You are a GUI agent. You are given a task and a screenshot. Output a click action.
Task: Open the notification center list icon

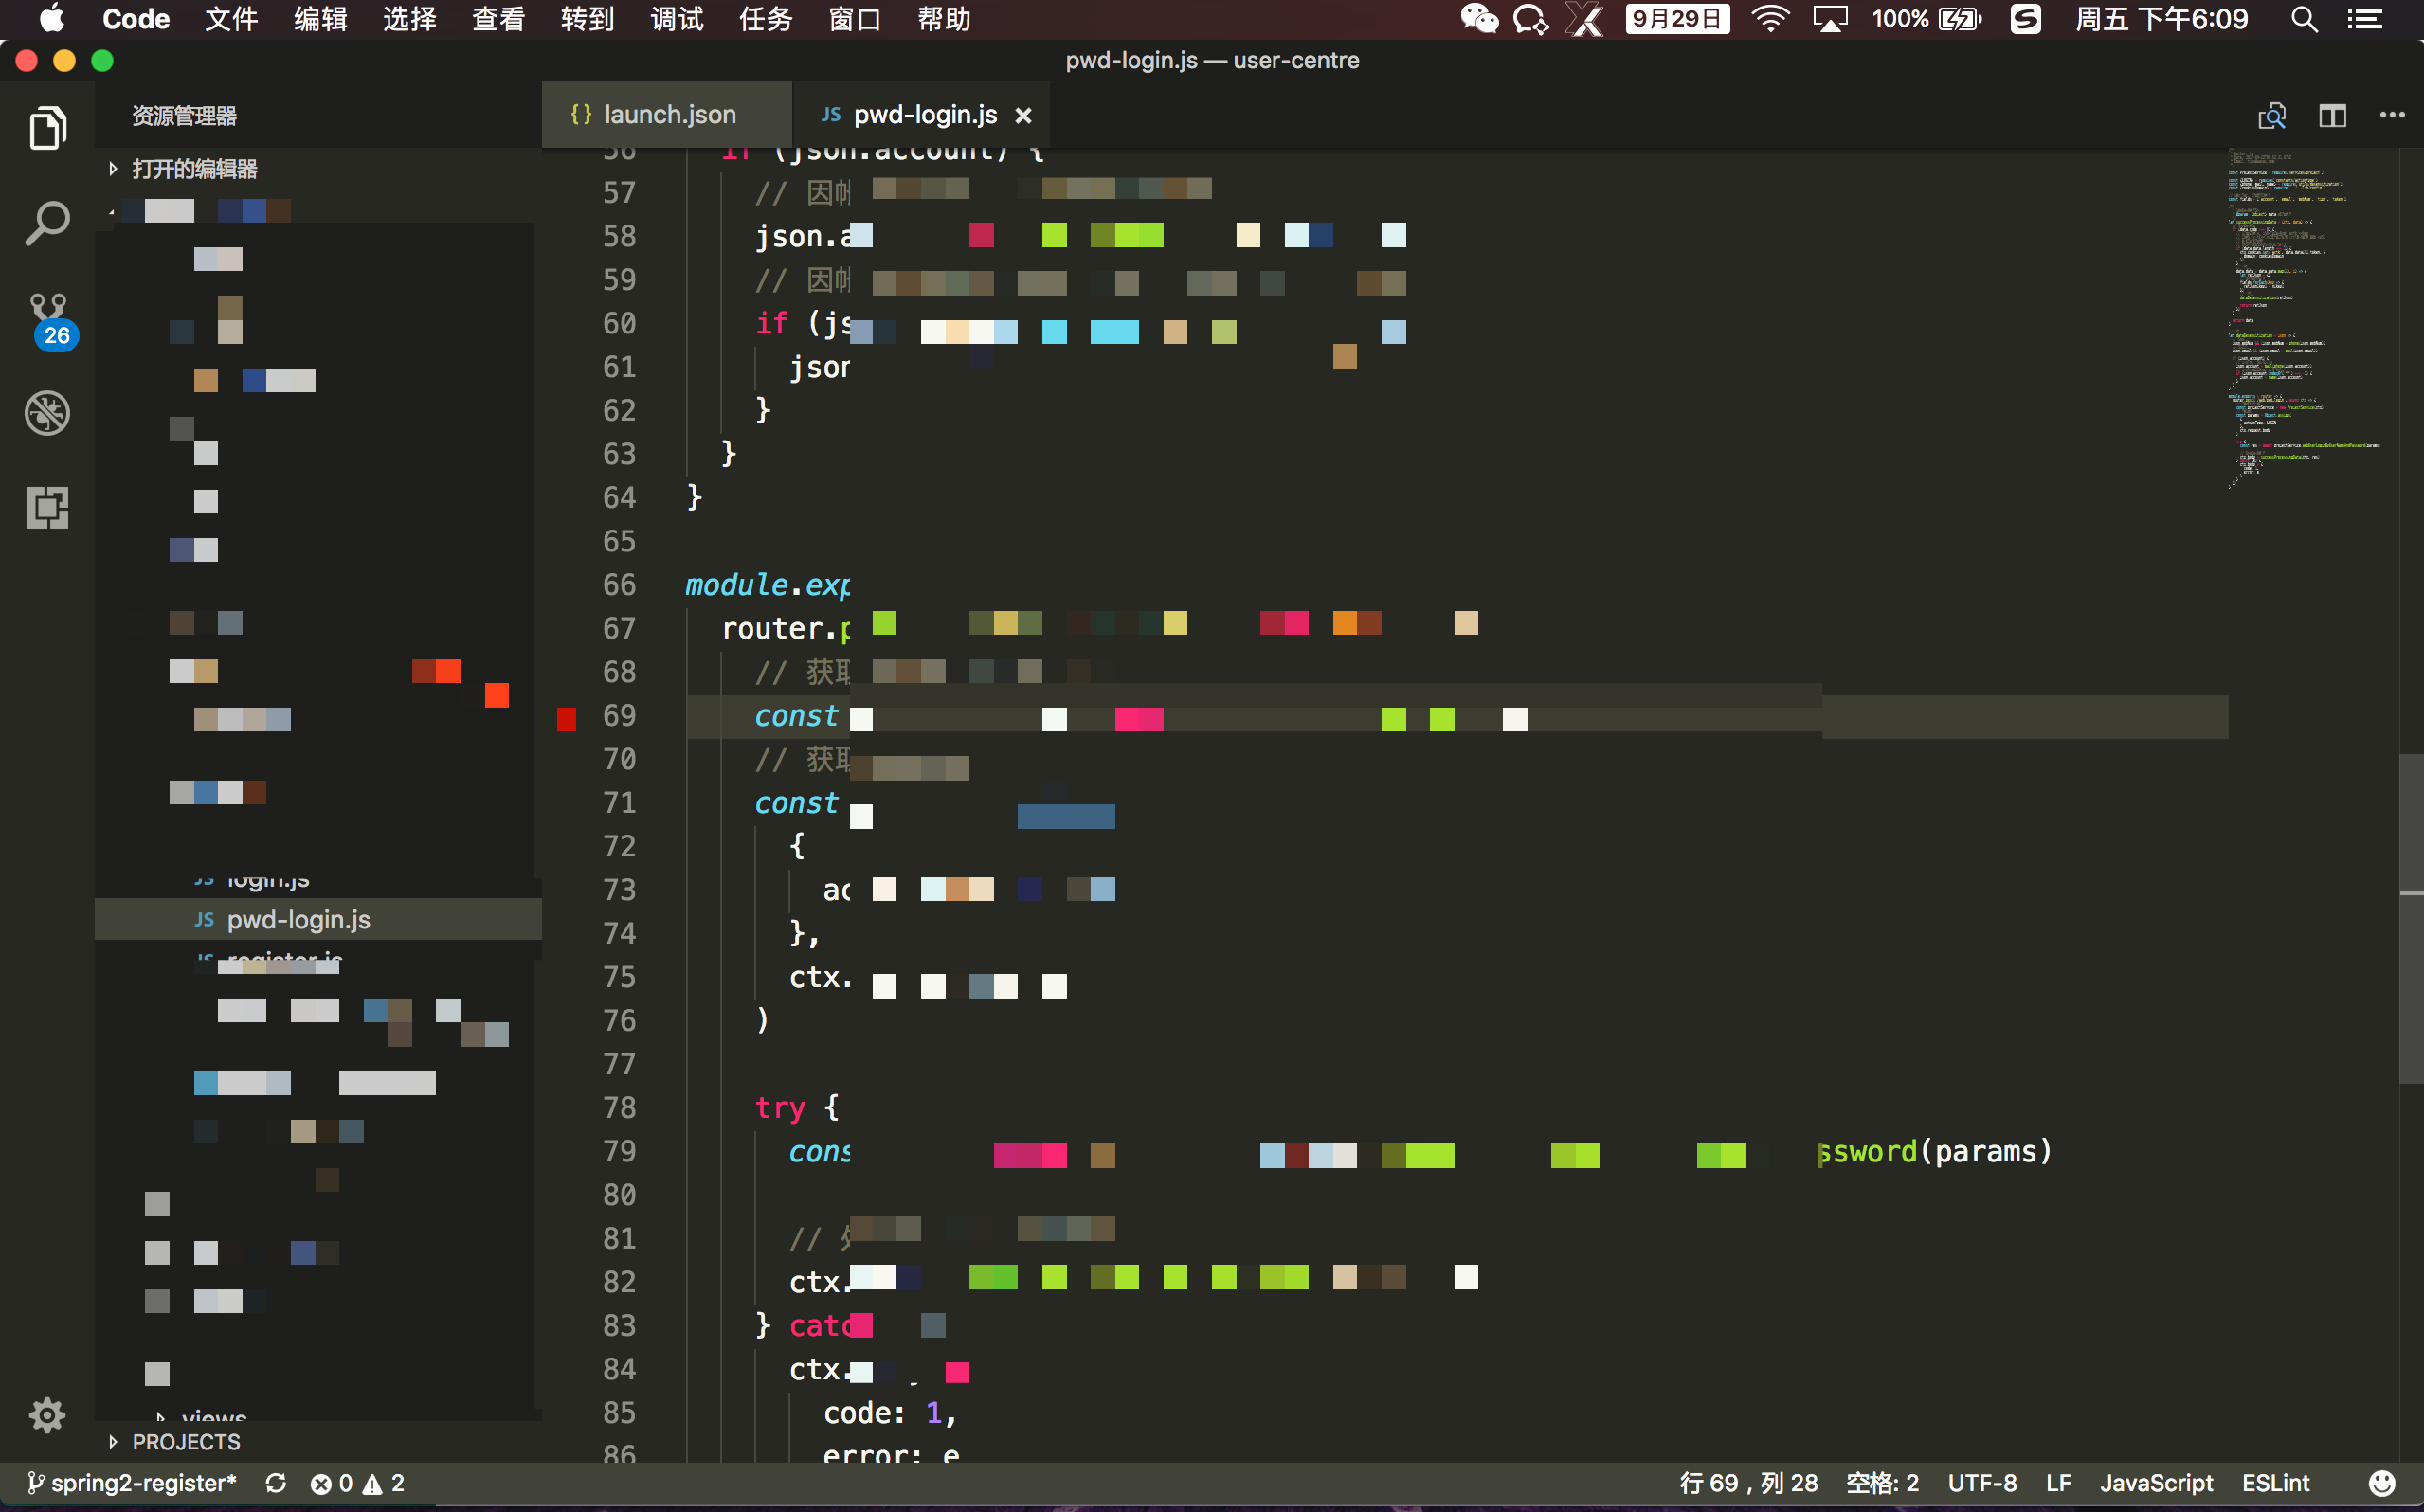pyautogui.click(x=2365, y=19)
